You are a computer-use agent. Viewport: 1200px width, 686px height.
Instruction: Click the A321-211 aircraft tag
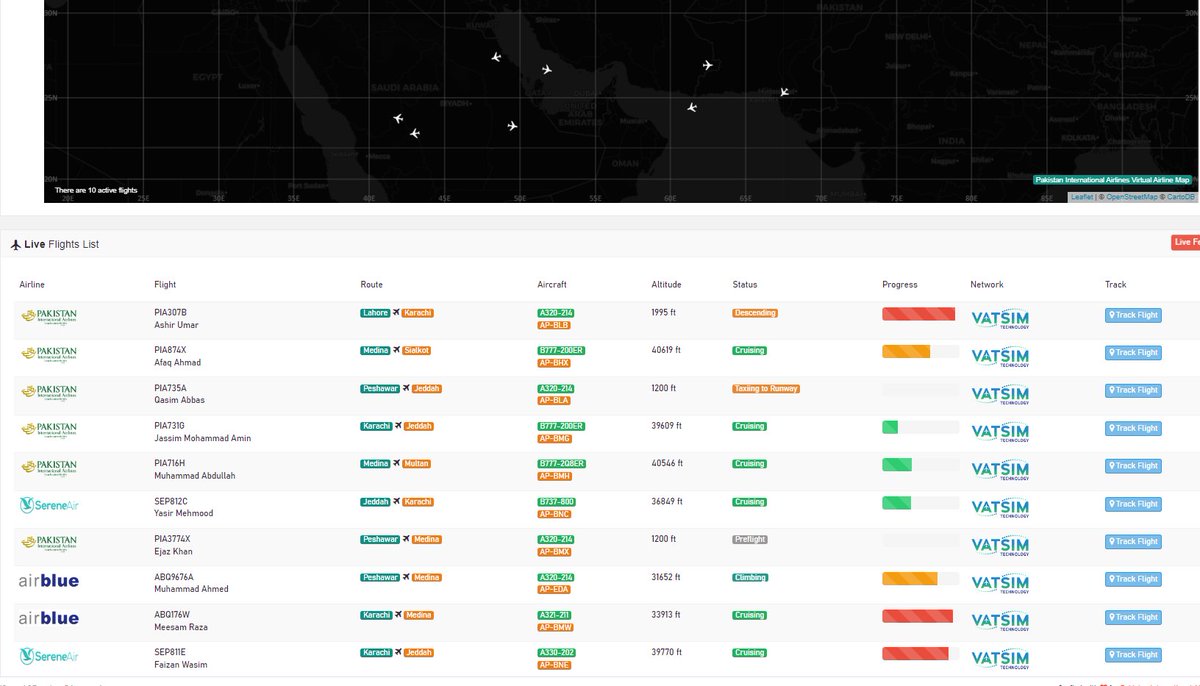tap(556, 615)
